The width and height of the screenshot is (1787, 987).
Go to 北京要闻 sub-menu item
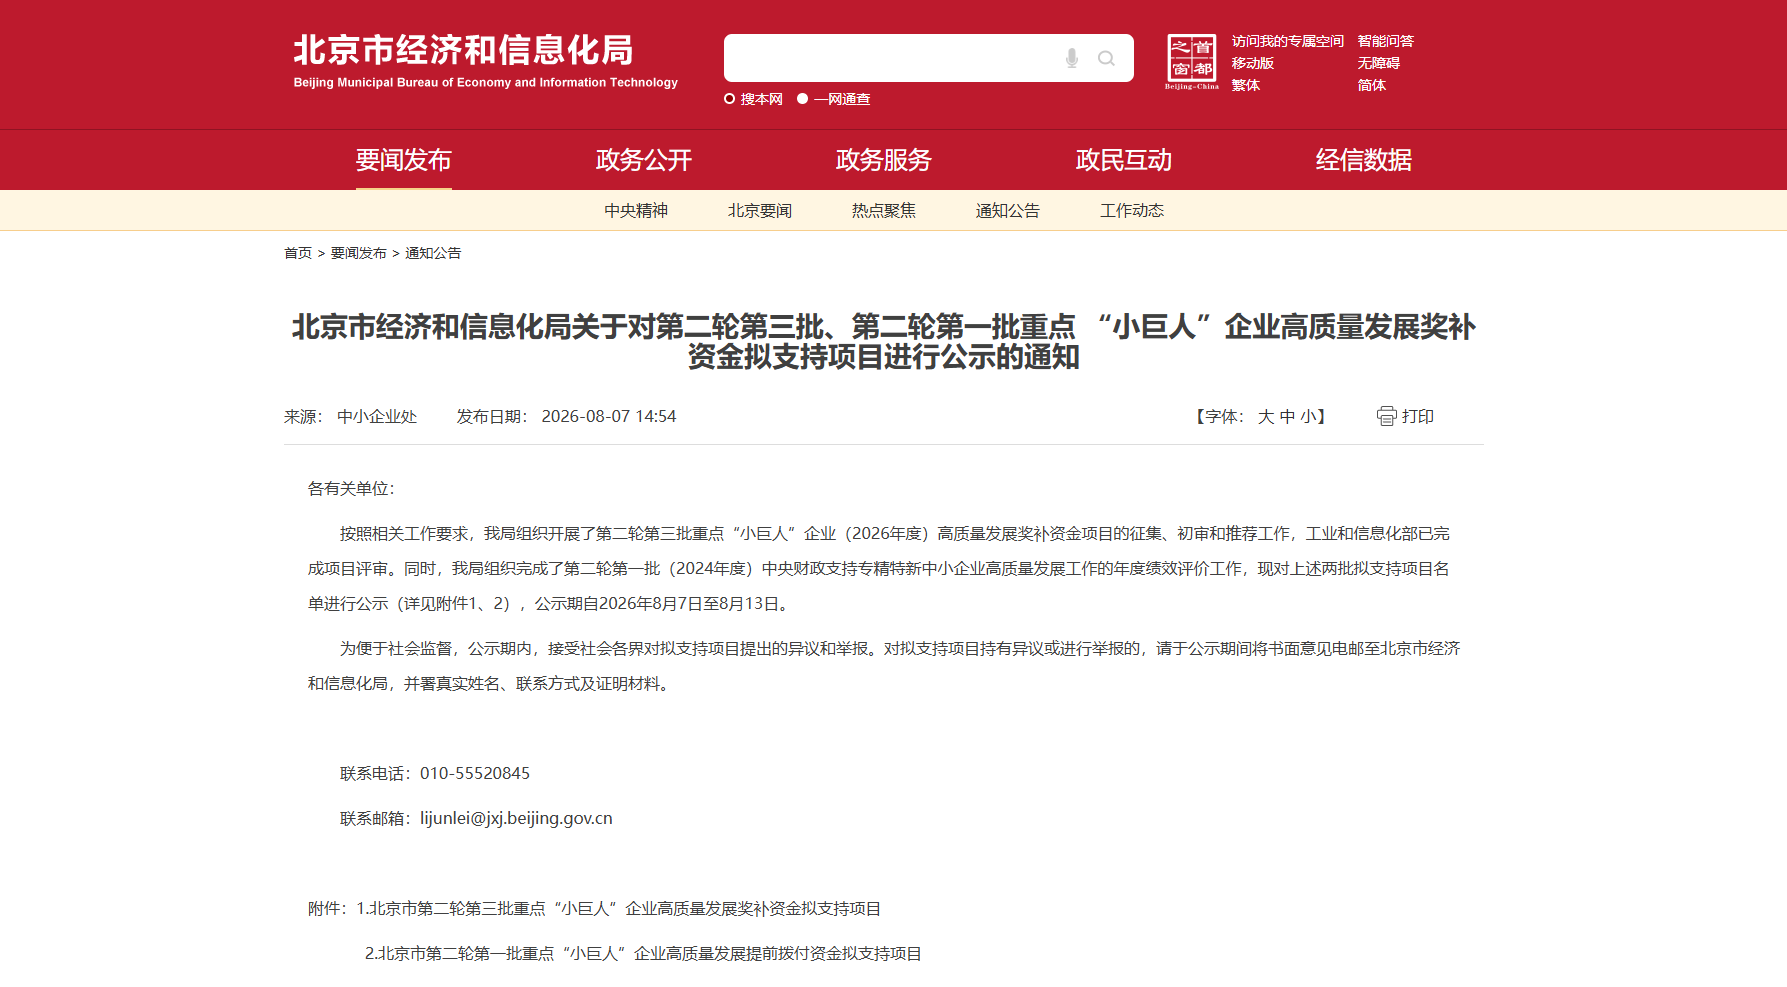click(760, 211)
